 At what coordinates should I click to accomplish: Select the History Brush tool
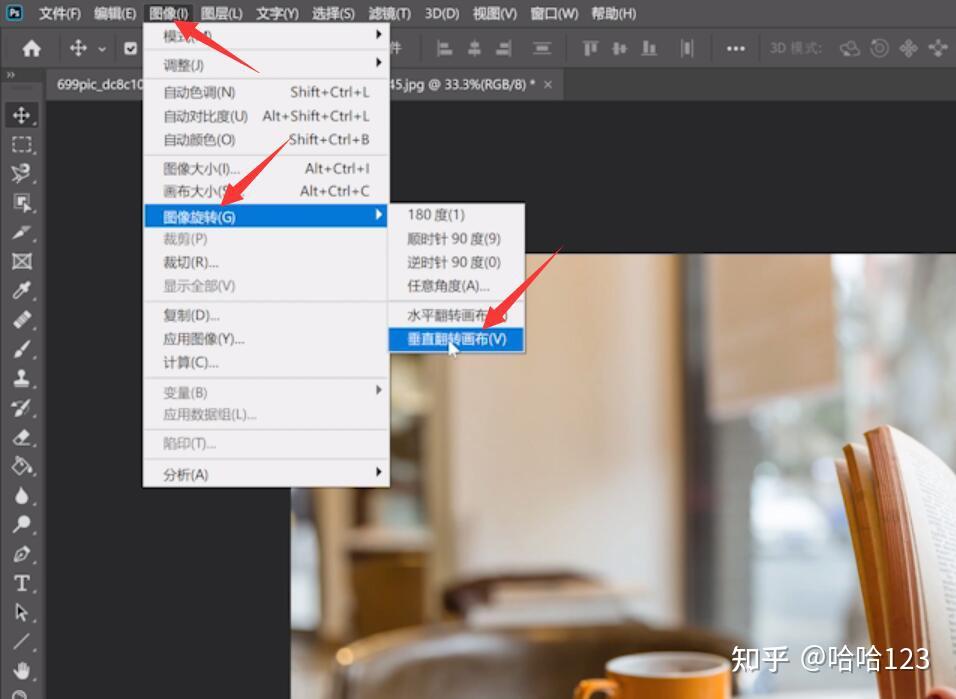[x=21, y=408]
